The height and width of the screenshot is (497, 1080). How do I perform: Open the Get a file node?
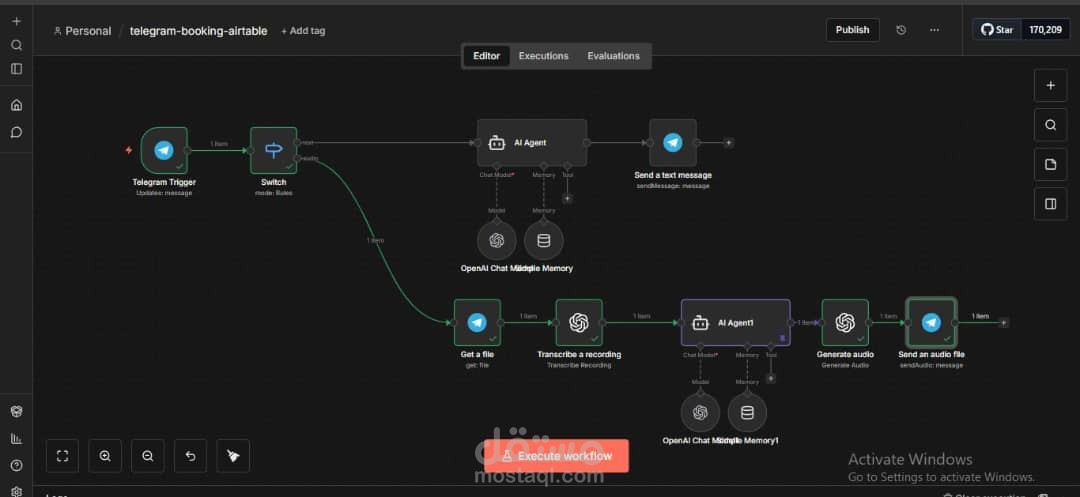(477, 322)
